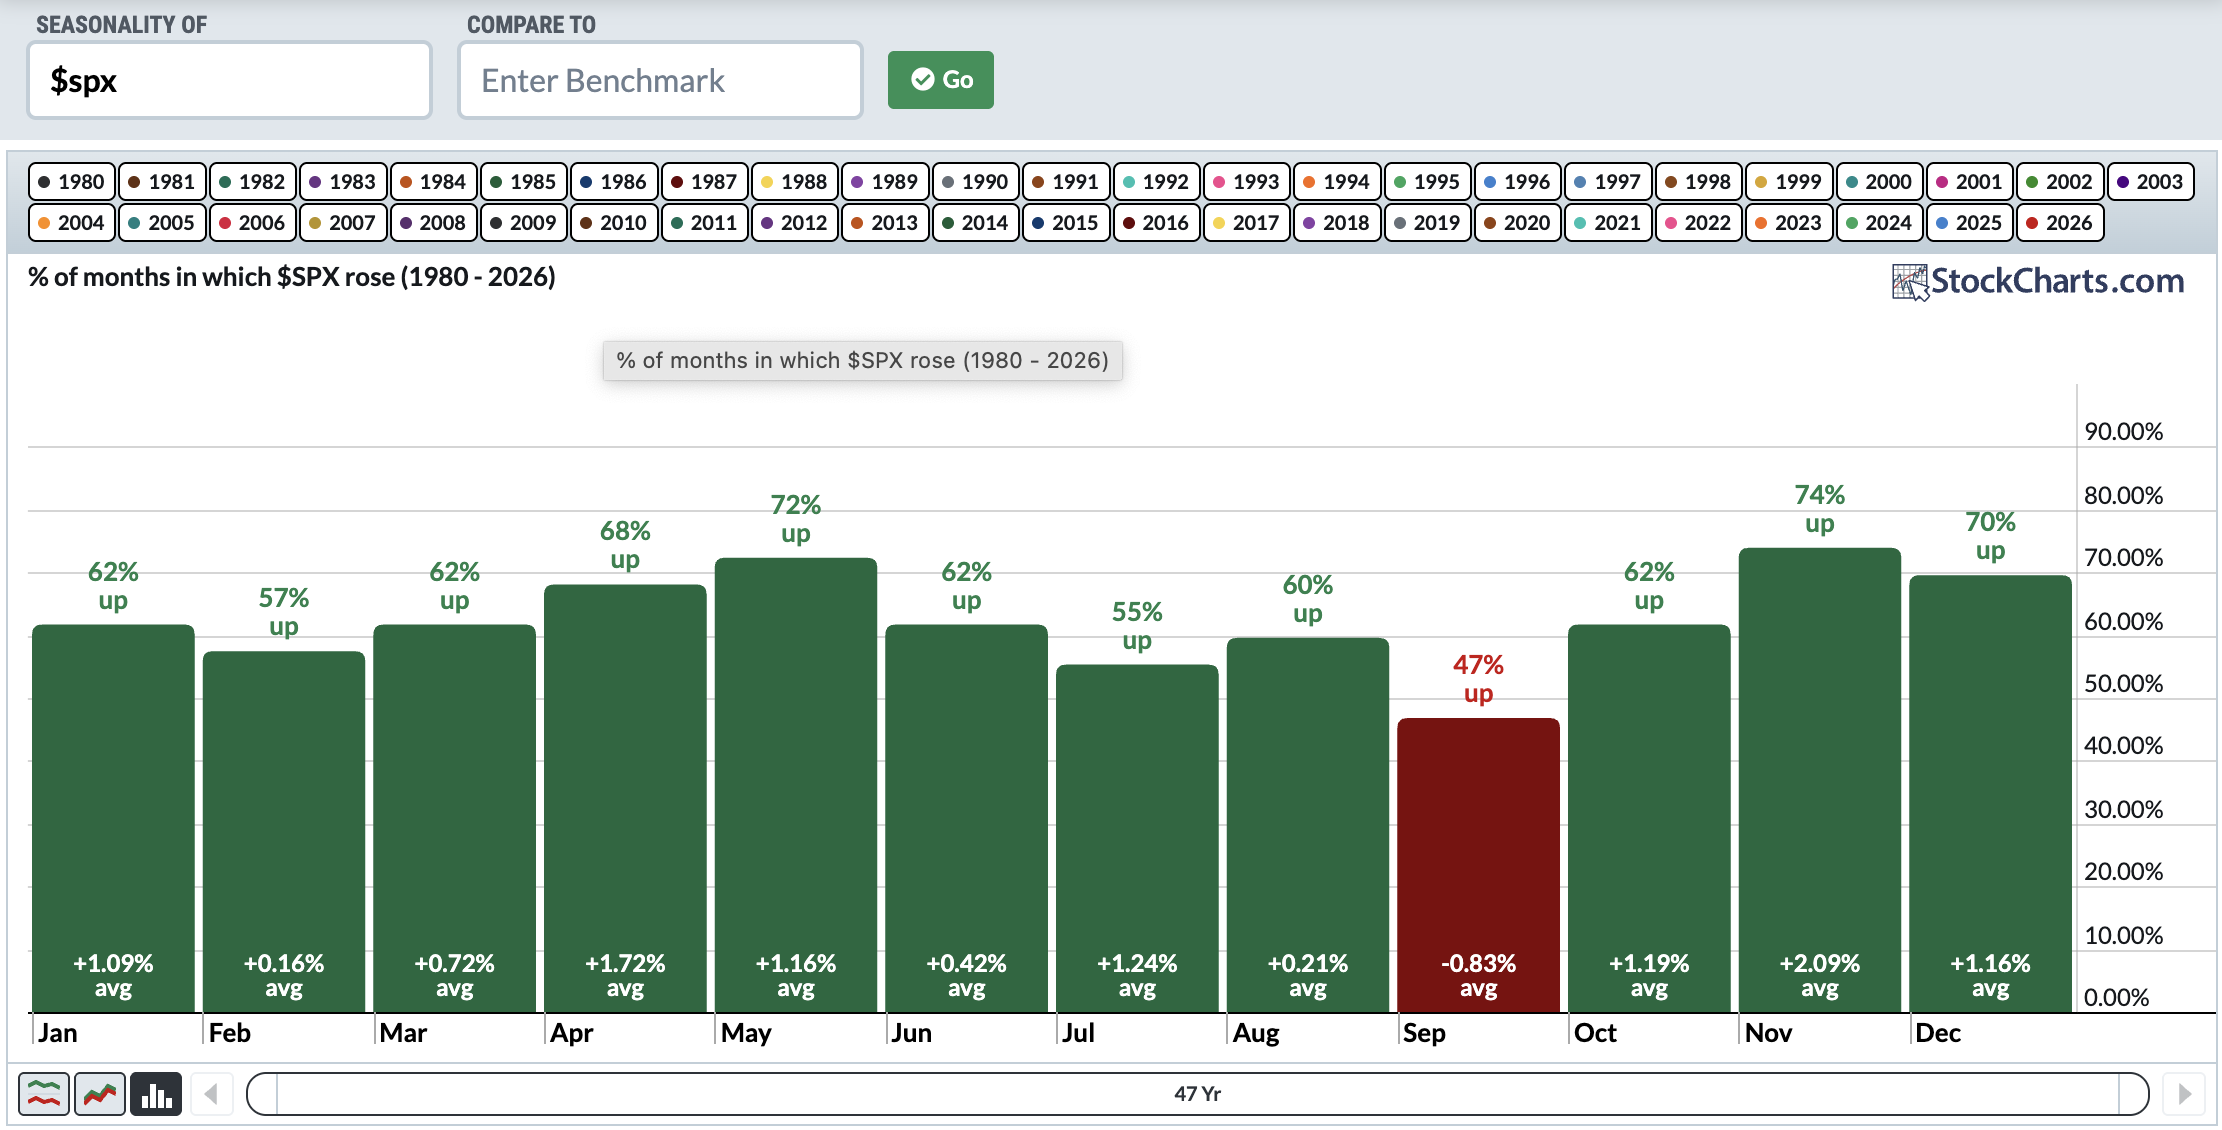Toggle the 1987 year series
The height and width of the screenshot is (1130, 2222).
point(704,182)
